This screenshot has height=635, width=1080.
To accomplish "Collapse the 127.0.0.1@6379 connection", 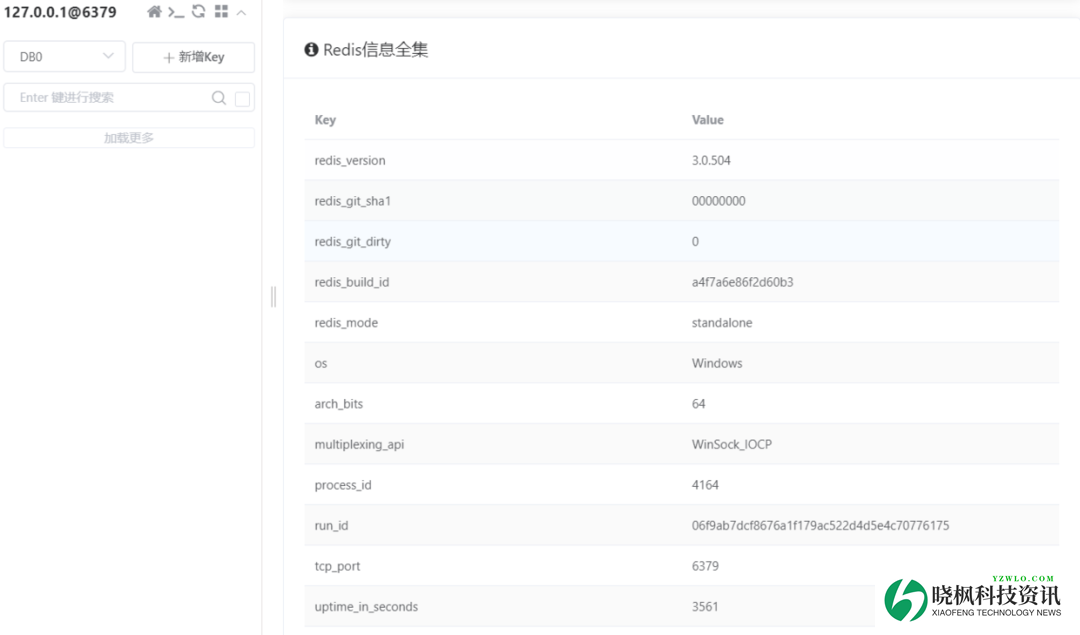I will pyautogui.click(x=241, y=12).
